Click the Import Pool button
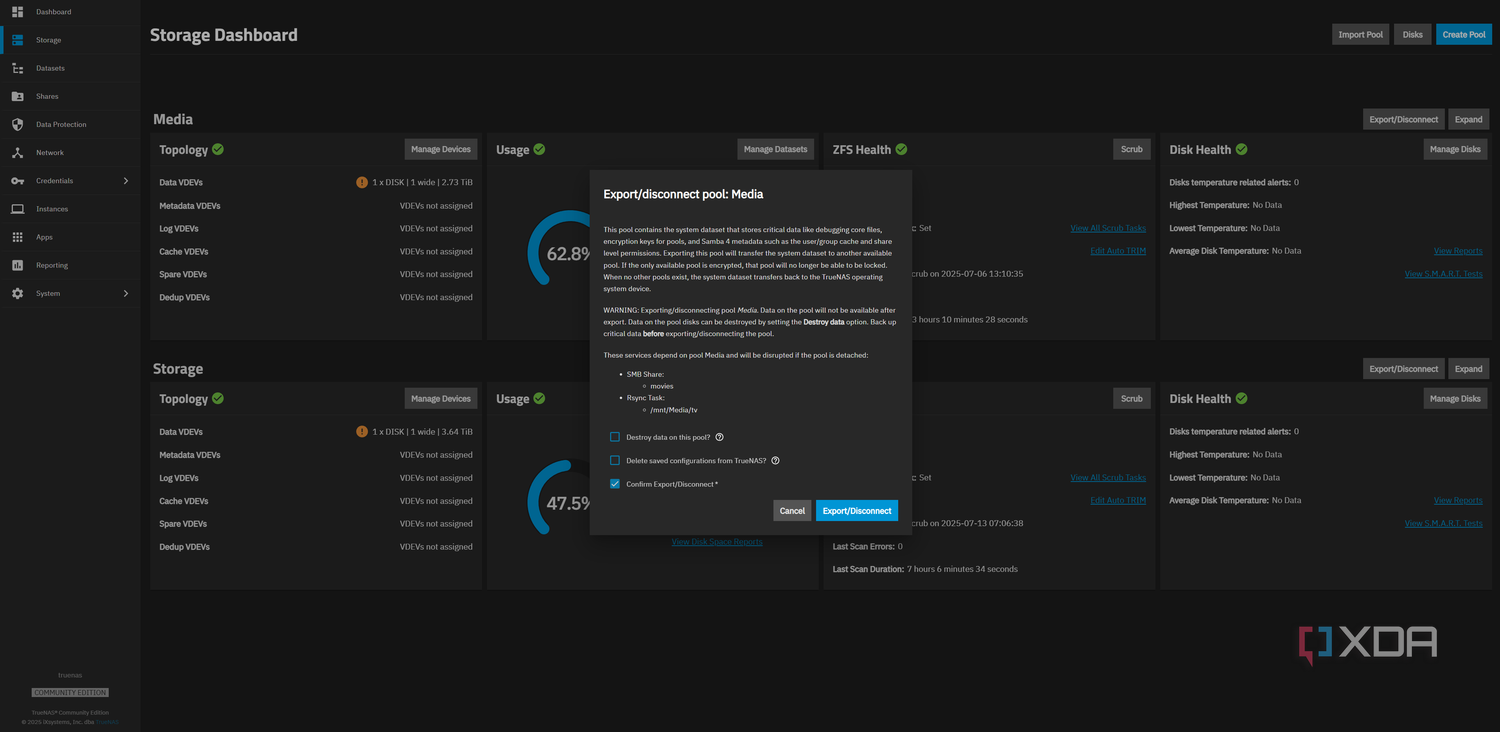This screenshot has height=732, width=1500. point(1360,34)
